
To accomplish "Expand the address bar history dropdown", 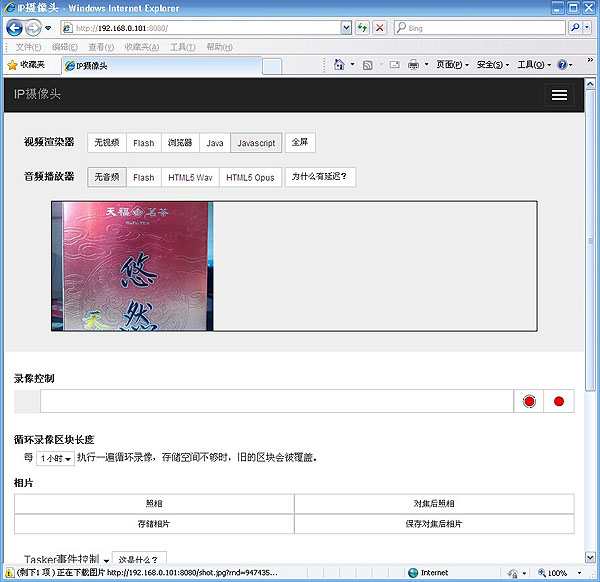I will click(346, 28).
